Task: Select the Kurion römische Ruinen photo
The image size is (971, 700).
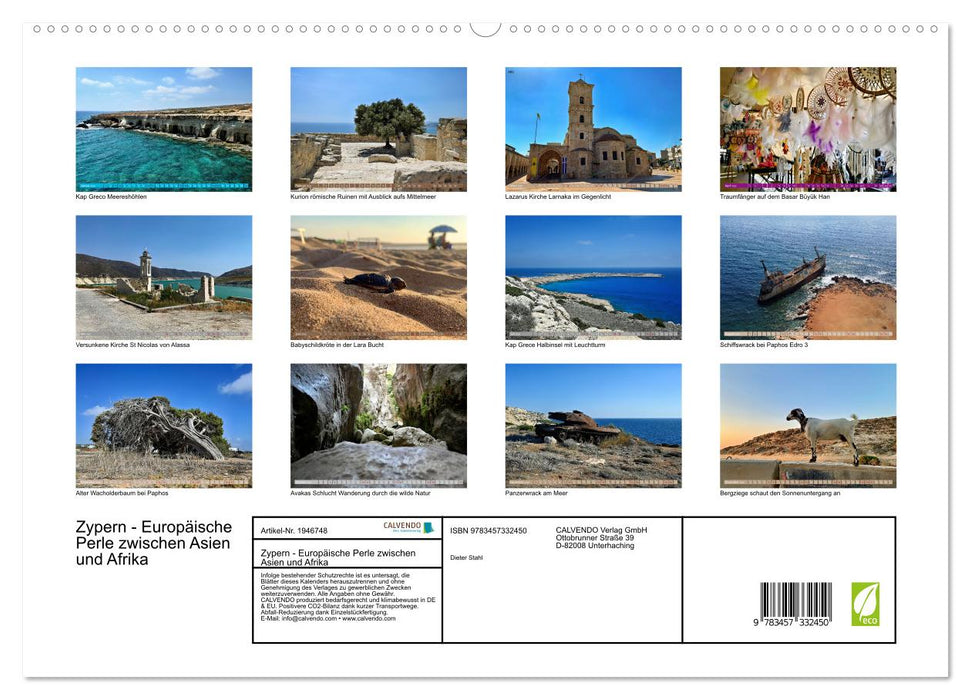Action: [379, 128]
